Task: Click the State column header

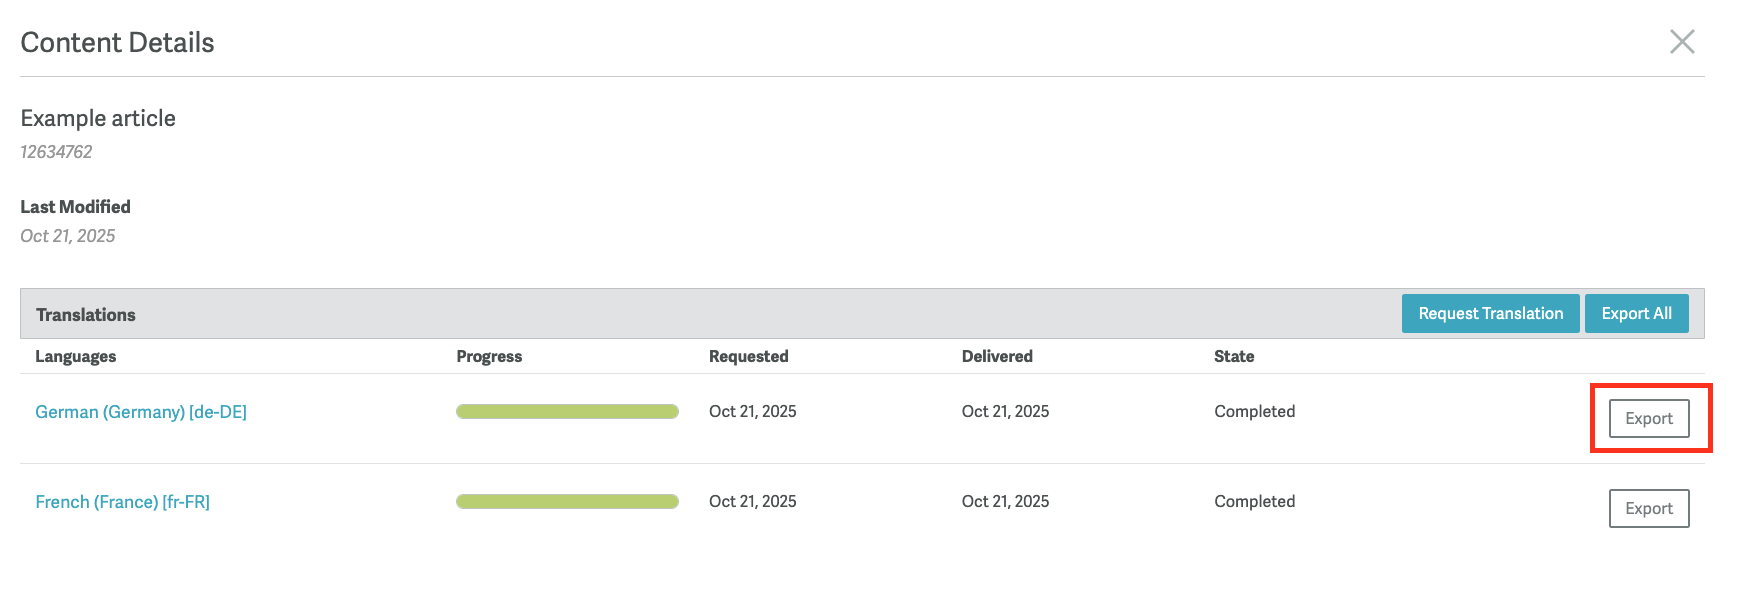Action: click(1234, 357)
